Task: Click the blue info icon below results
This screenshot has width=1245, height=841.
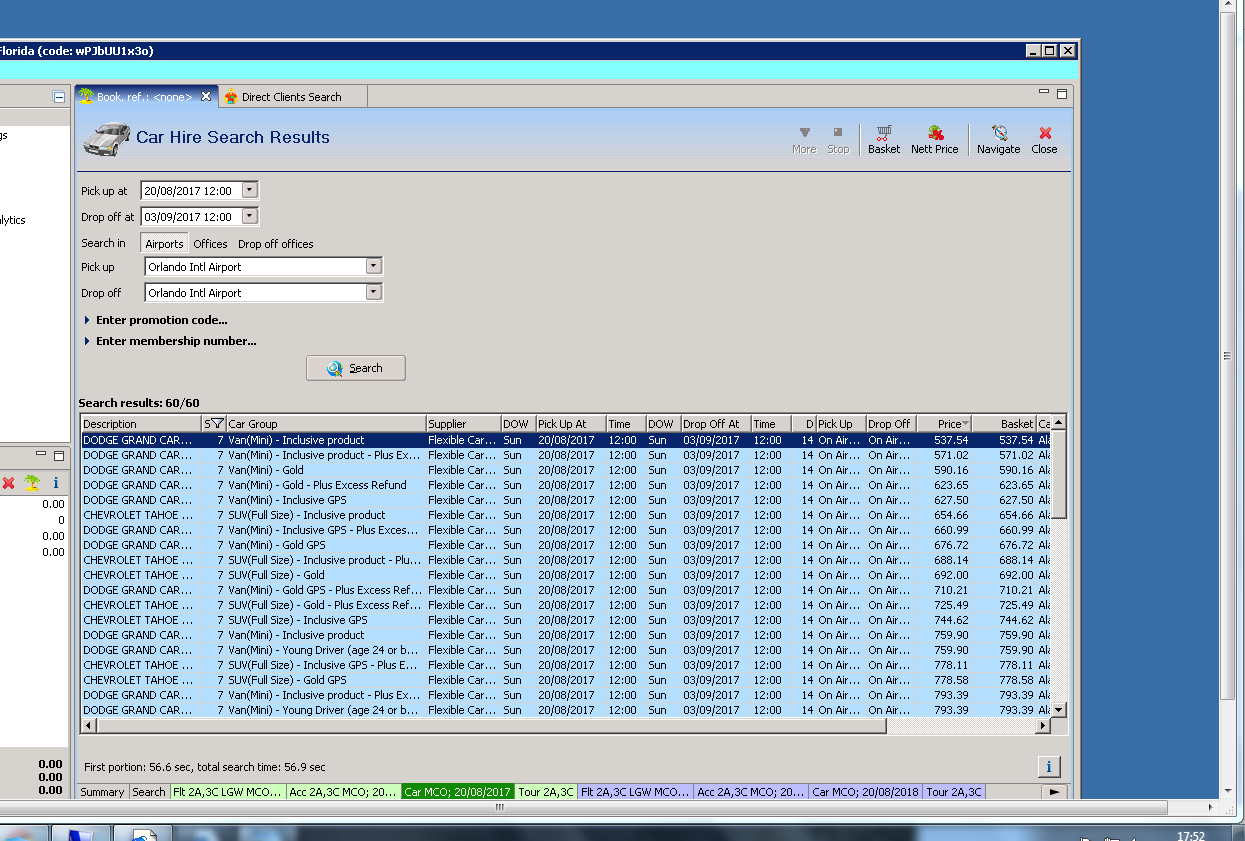Action: pos(1048,767)
